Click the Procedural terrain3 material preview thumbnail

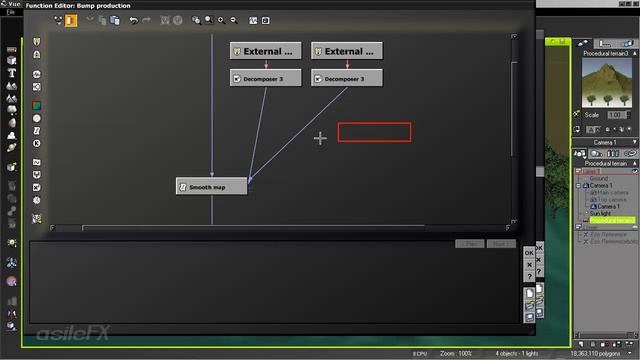(x=607, y=82)
